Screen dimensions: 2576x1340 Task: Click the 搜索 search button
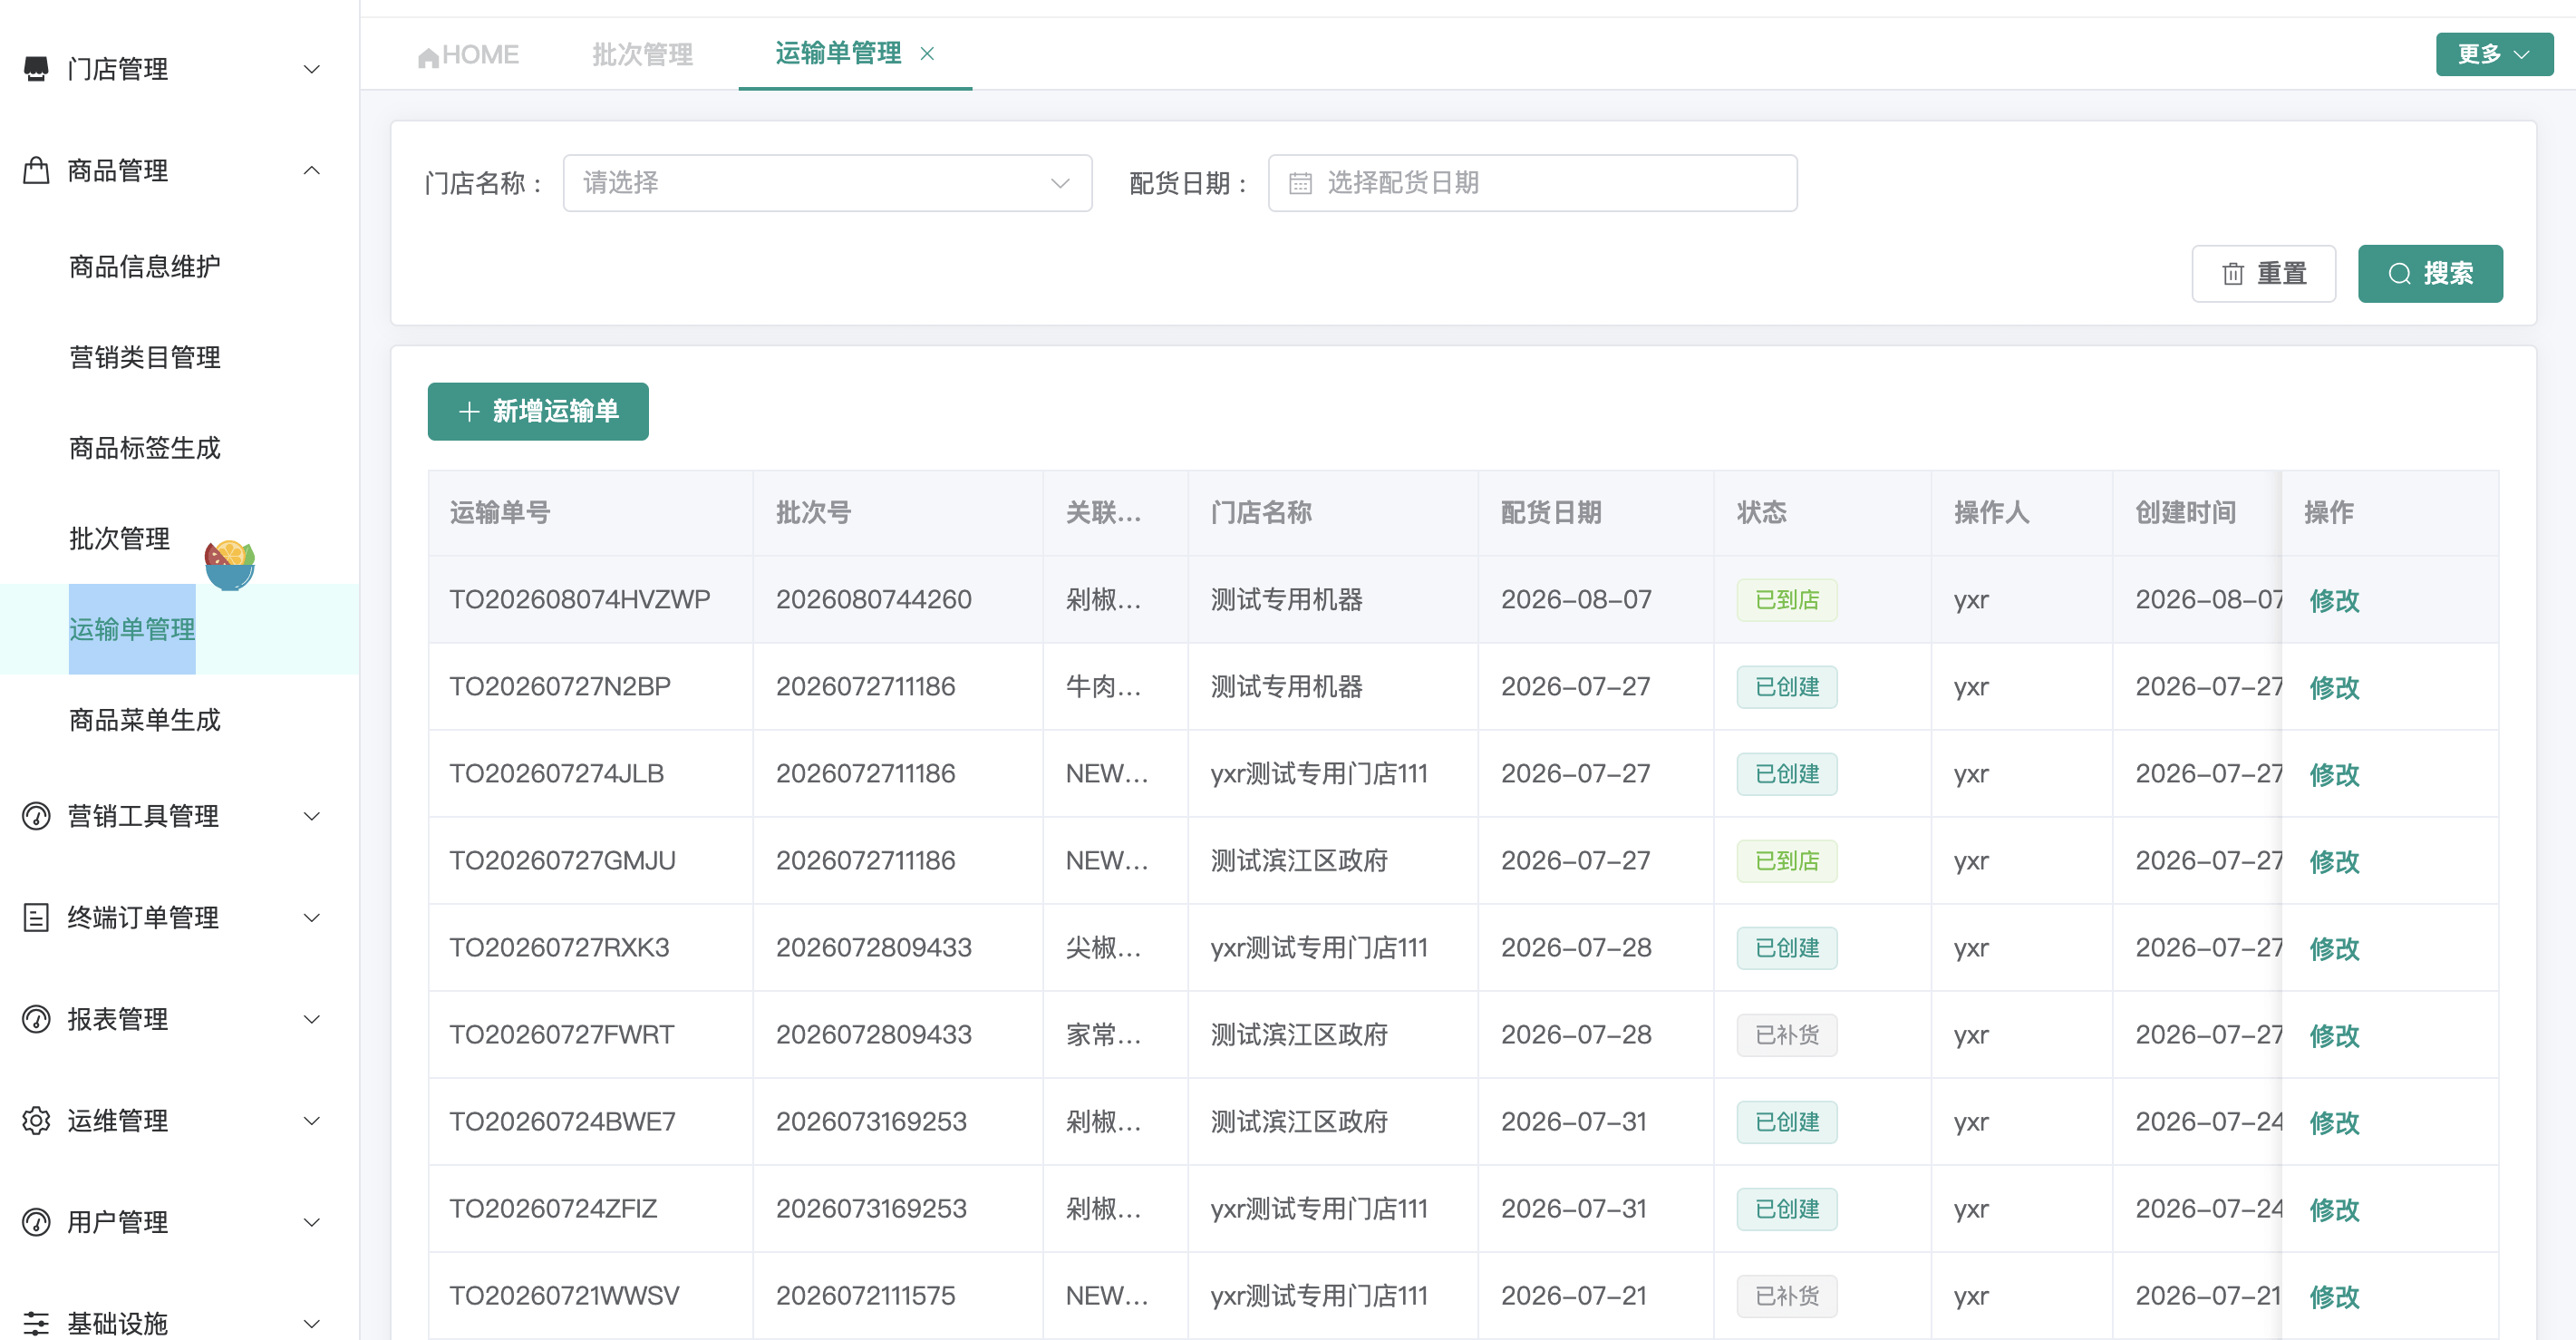pyautogui.click(x=2430, y=274)
